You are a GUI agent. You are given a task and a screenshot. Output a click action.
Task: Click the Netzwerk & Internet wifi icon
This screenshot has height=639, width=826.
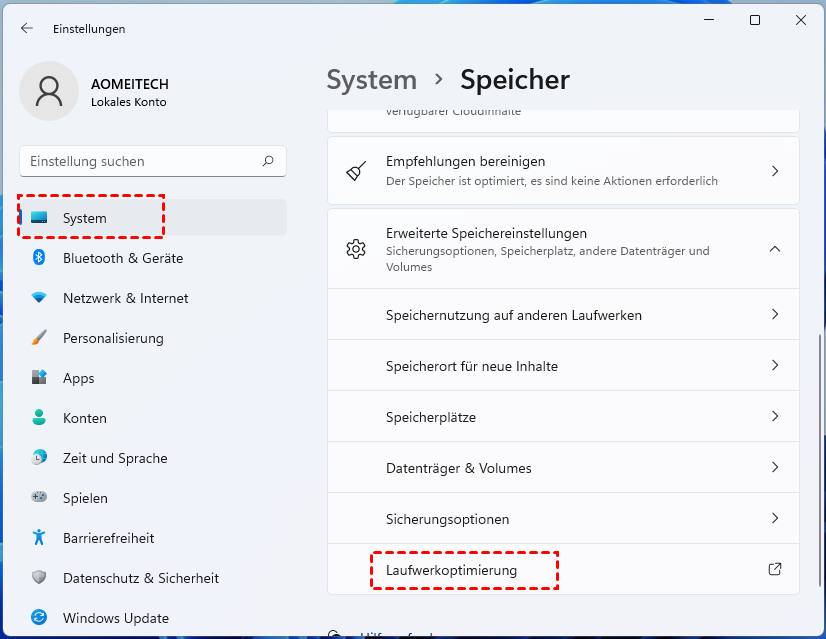coord(39,298)
